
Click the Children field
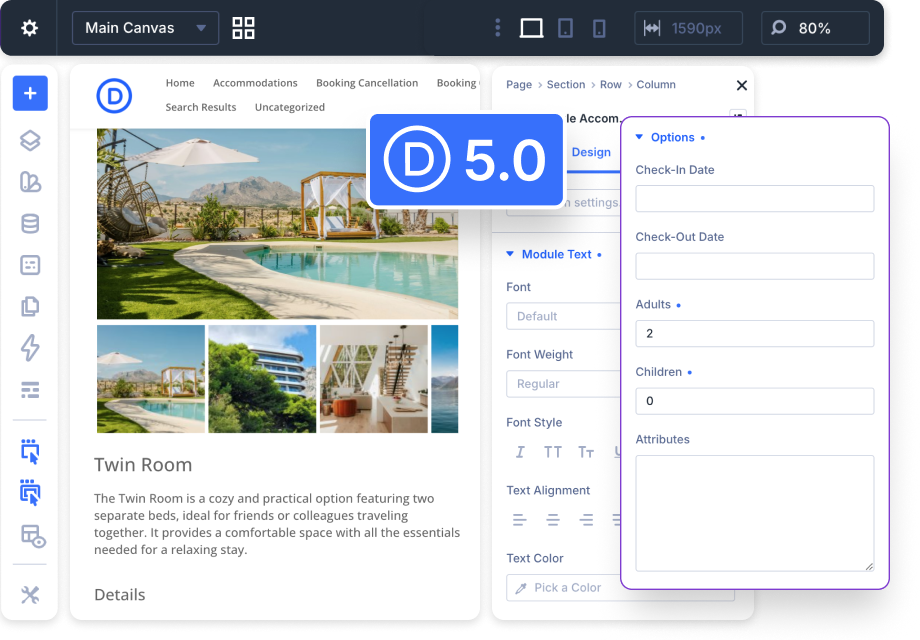[x=755, y=401]
